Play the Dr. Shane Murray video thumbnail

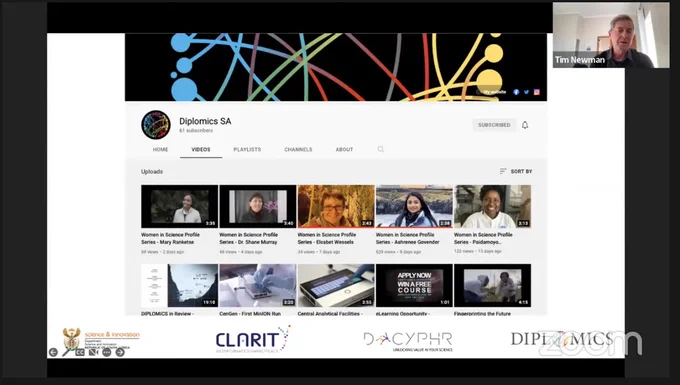258,206
